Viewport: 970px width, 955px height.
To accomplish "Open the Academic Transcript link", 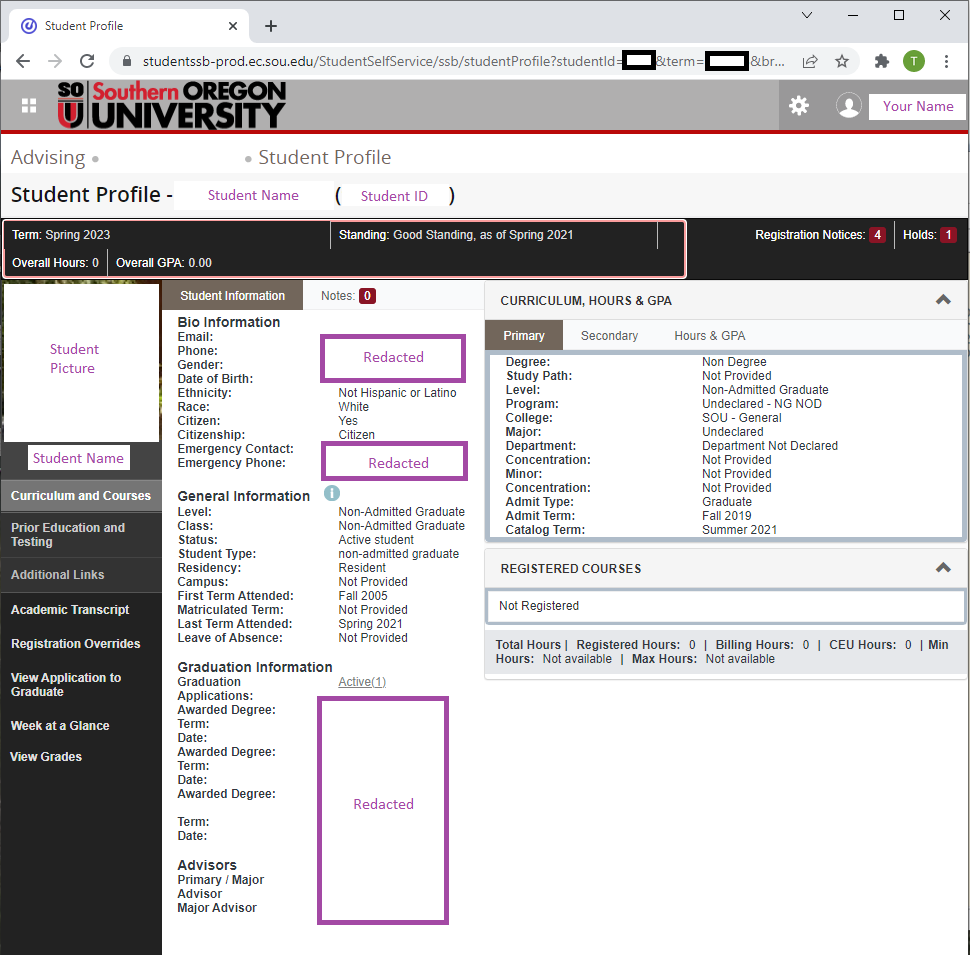I will click(x=70, y=610).
